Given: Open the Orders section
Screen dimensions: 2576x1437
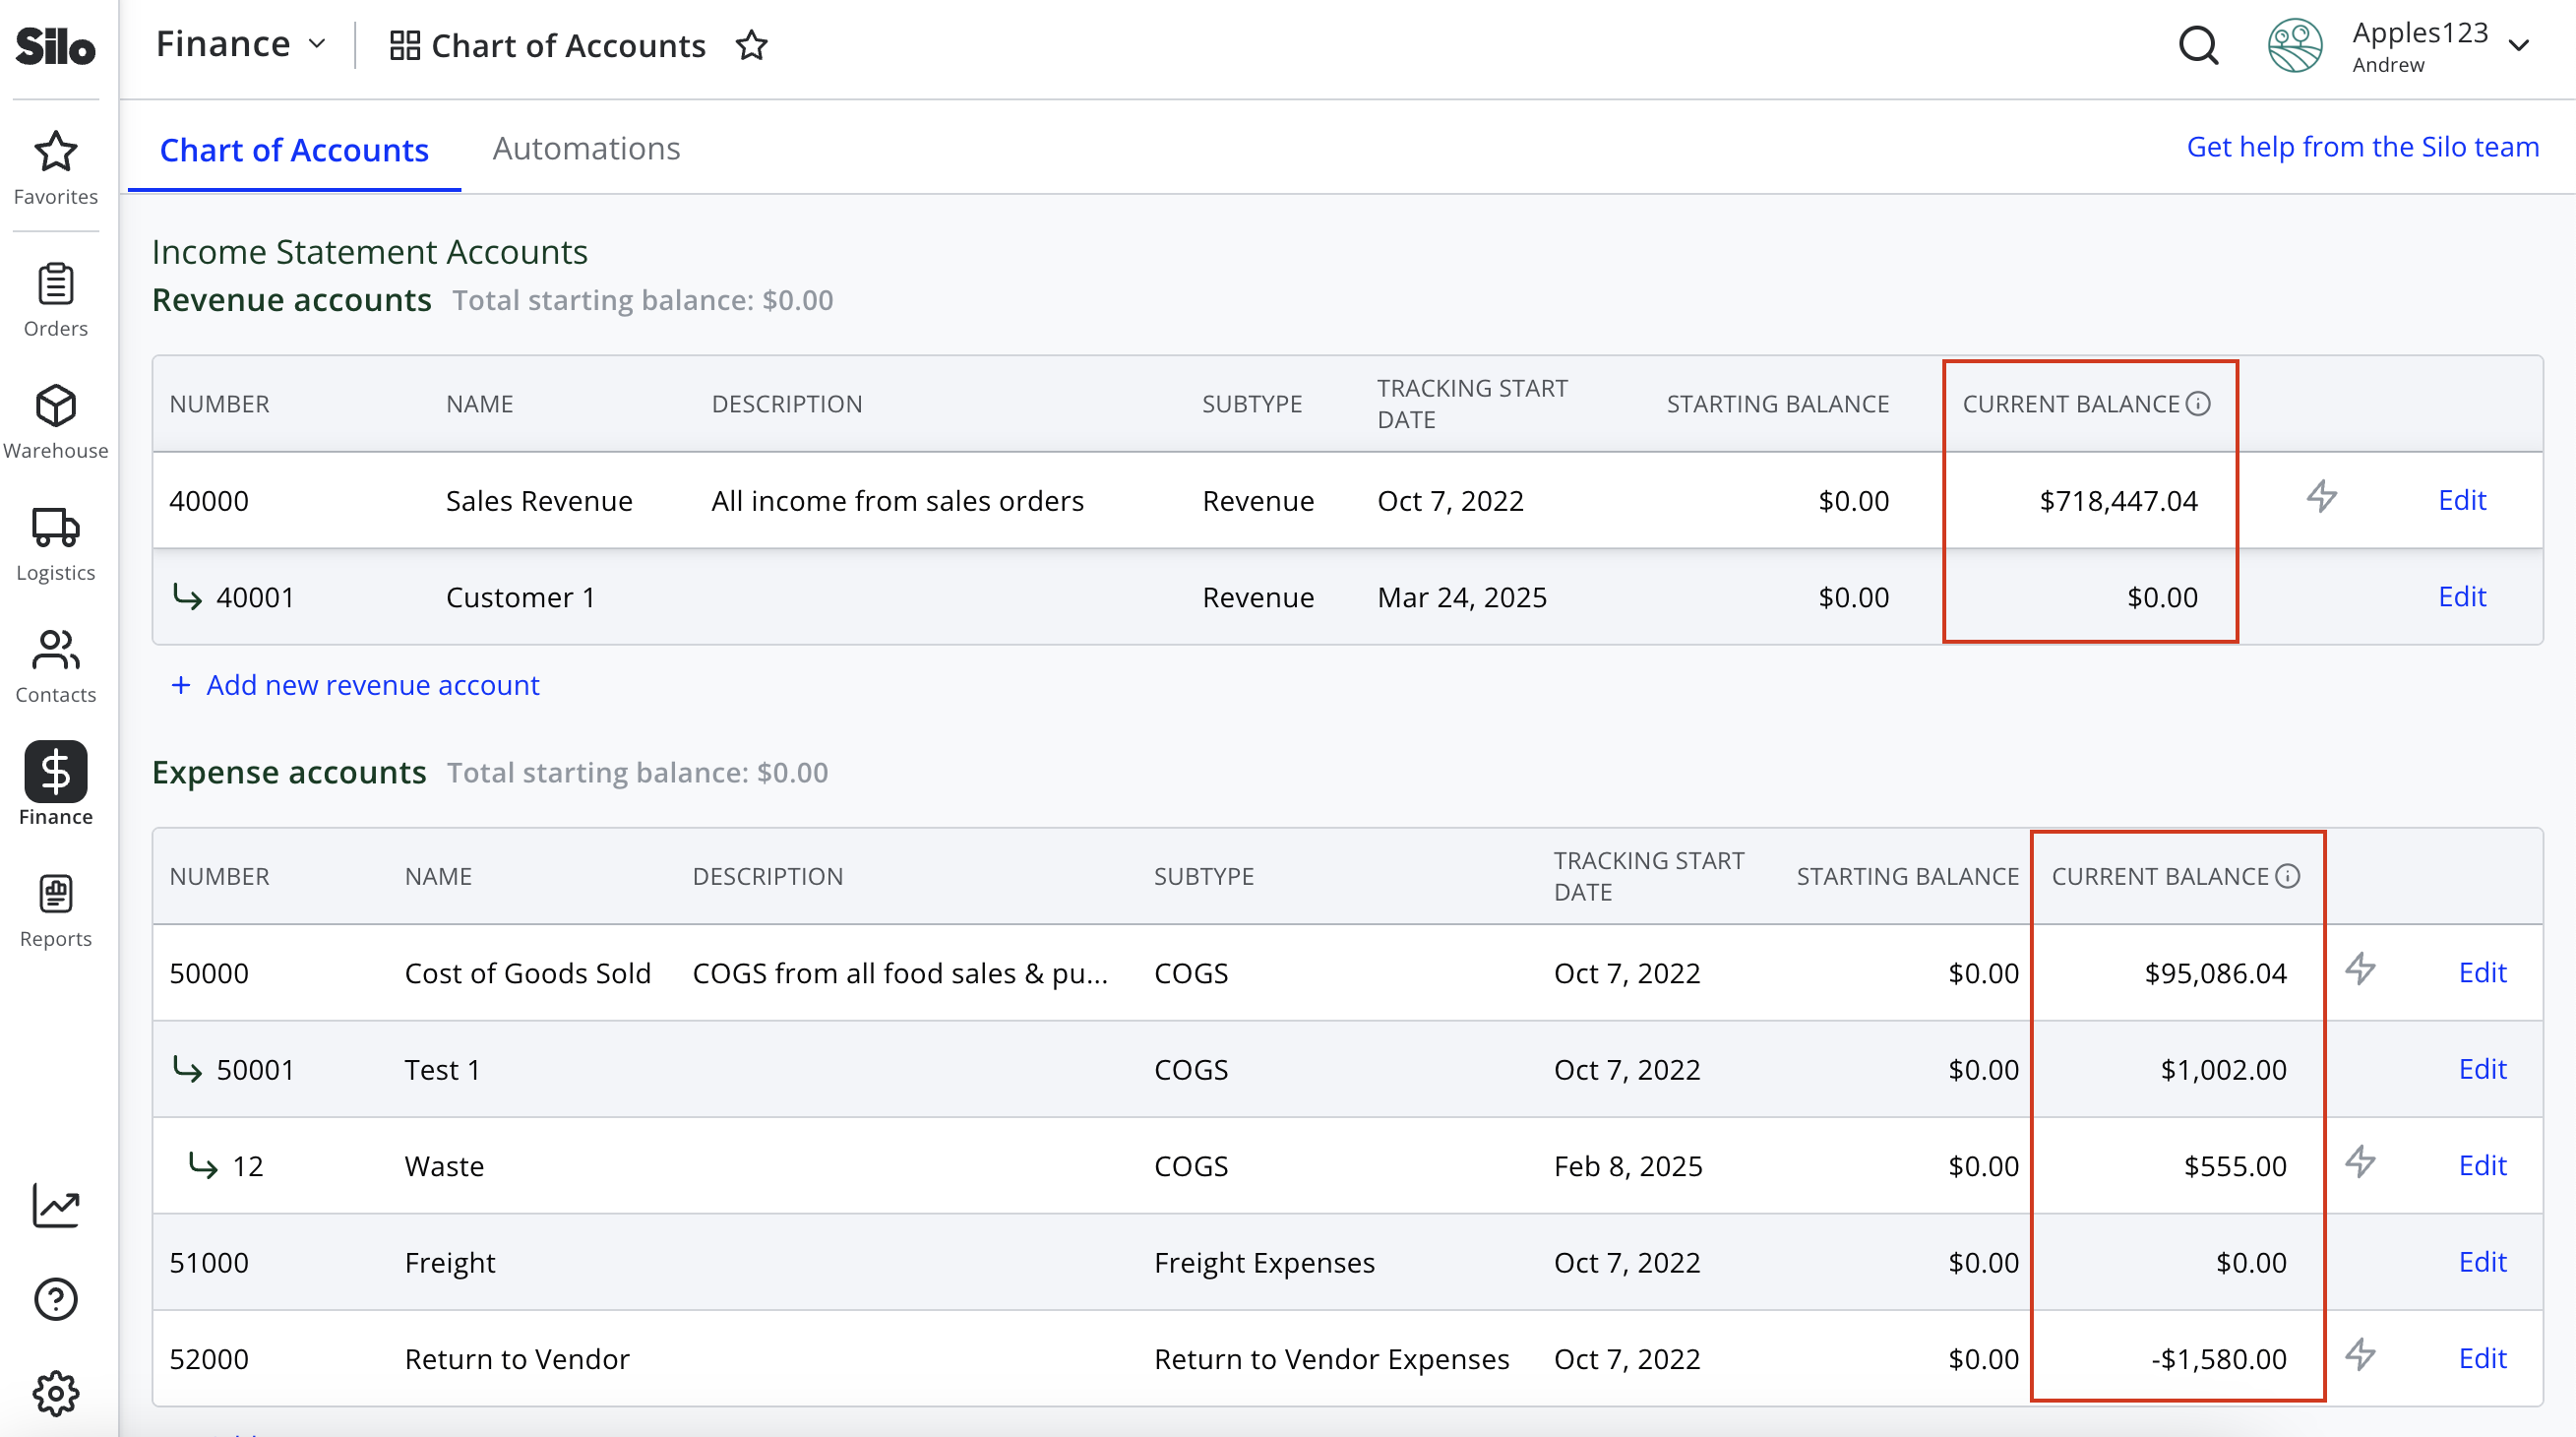Looking at the screenshot, I should [55, 300].
